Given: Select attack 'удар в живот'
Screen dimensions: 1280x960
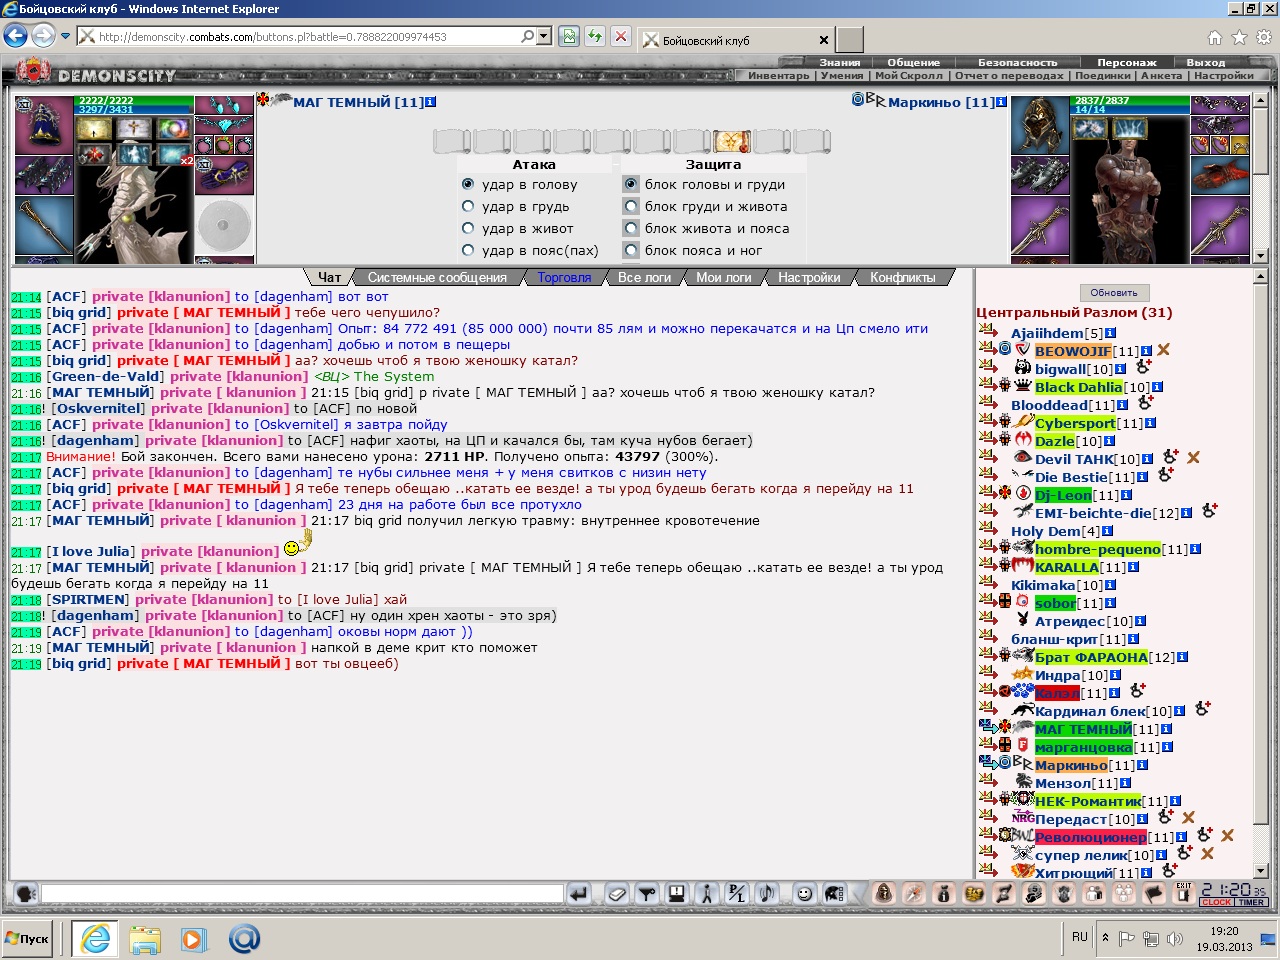Looking at the screenshot, I should tap(468, 228).
